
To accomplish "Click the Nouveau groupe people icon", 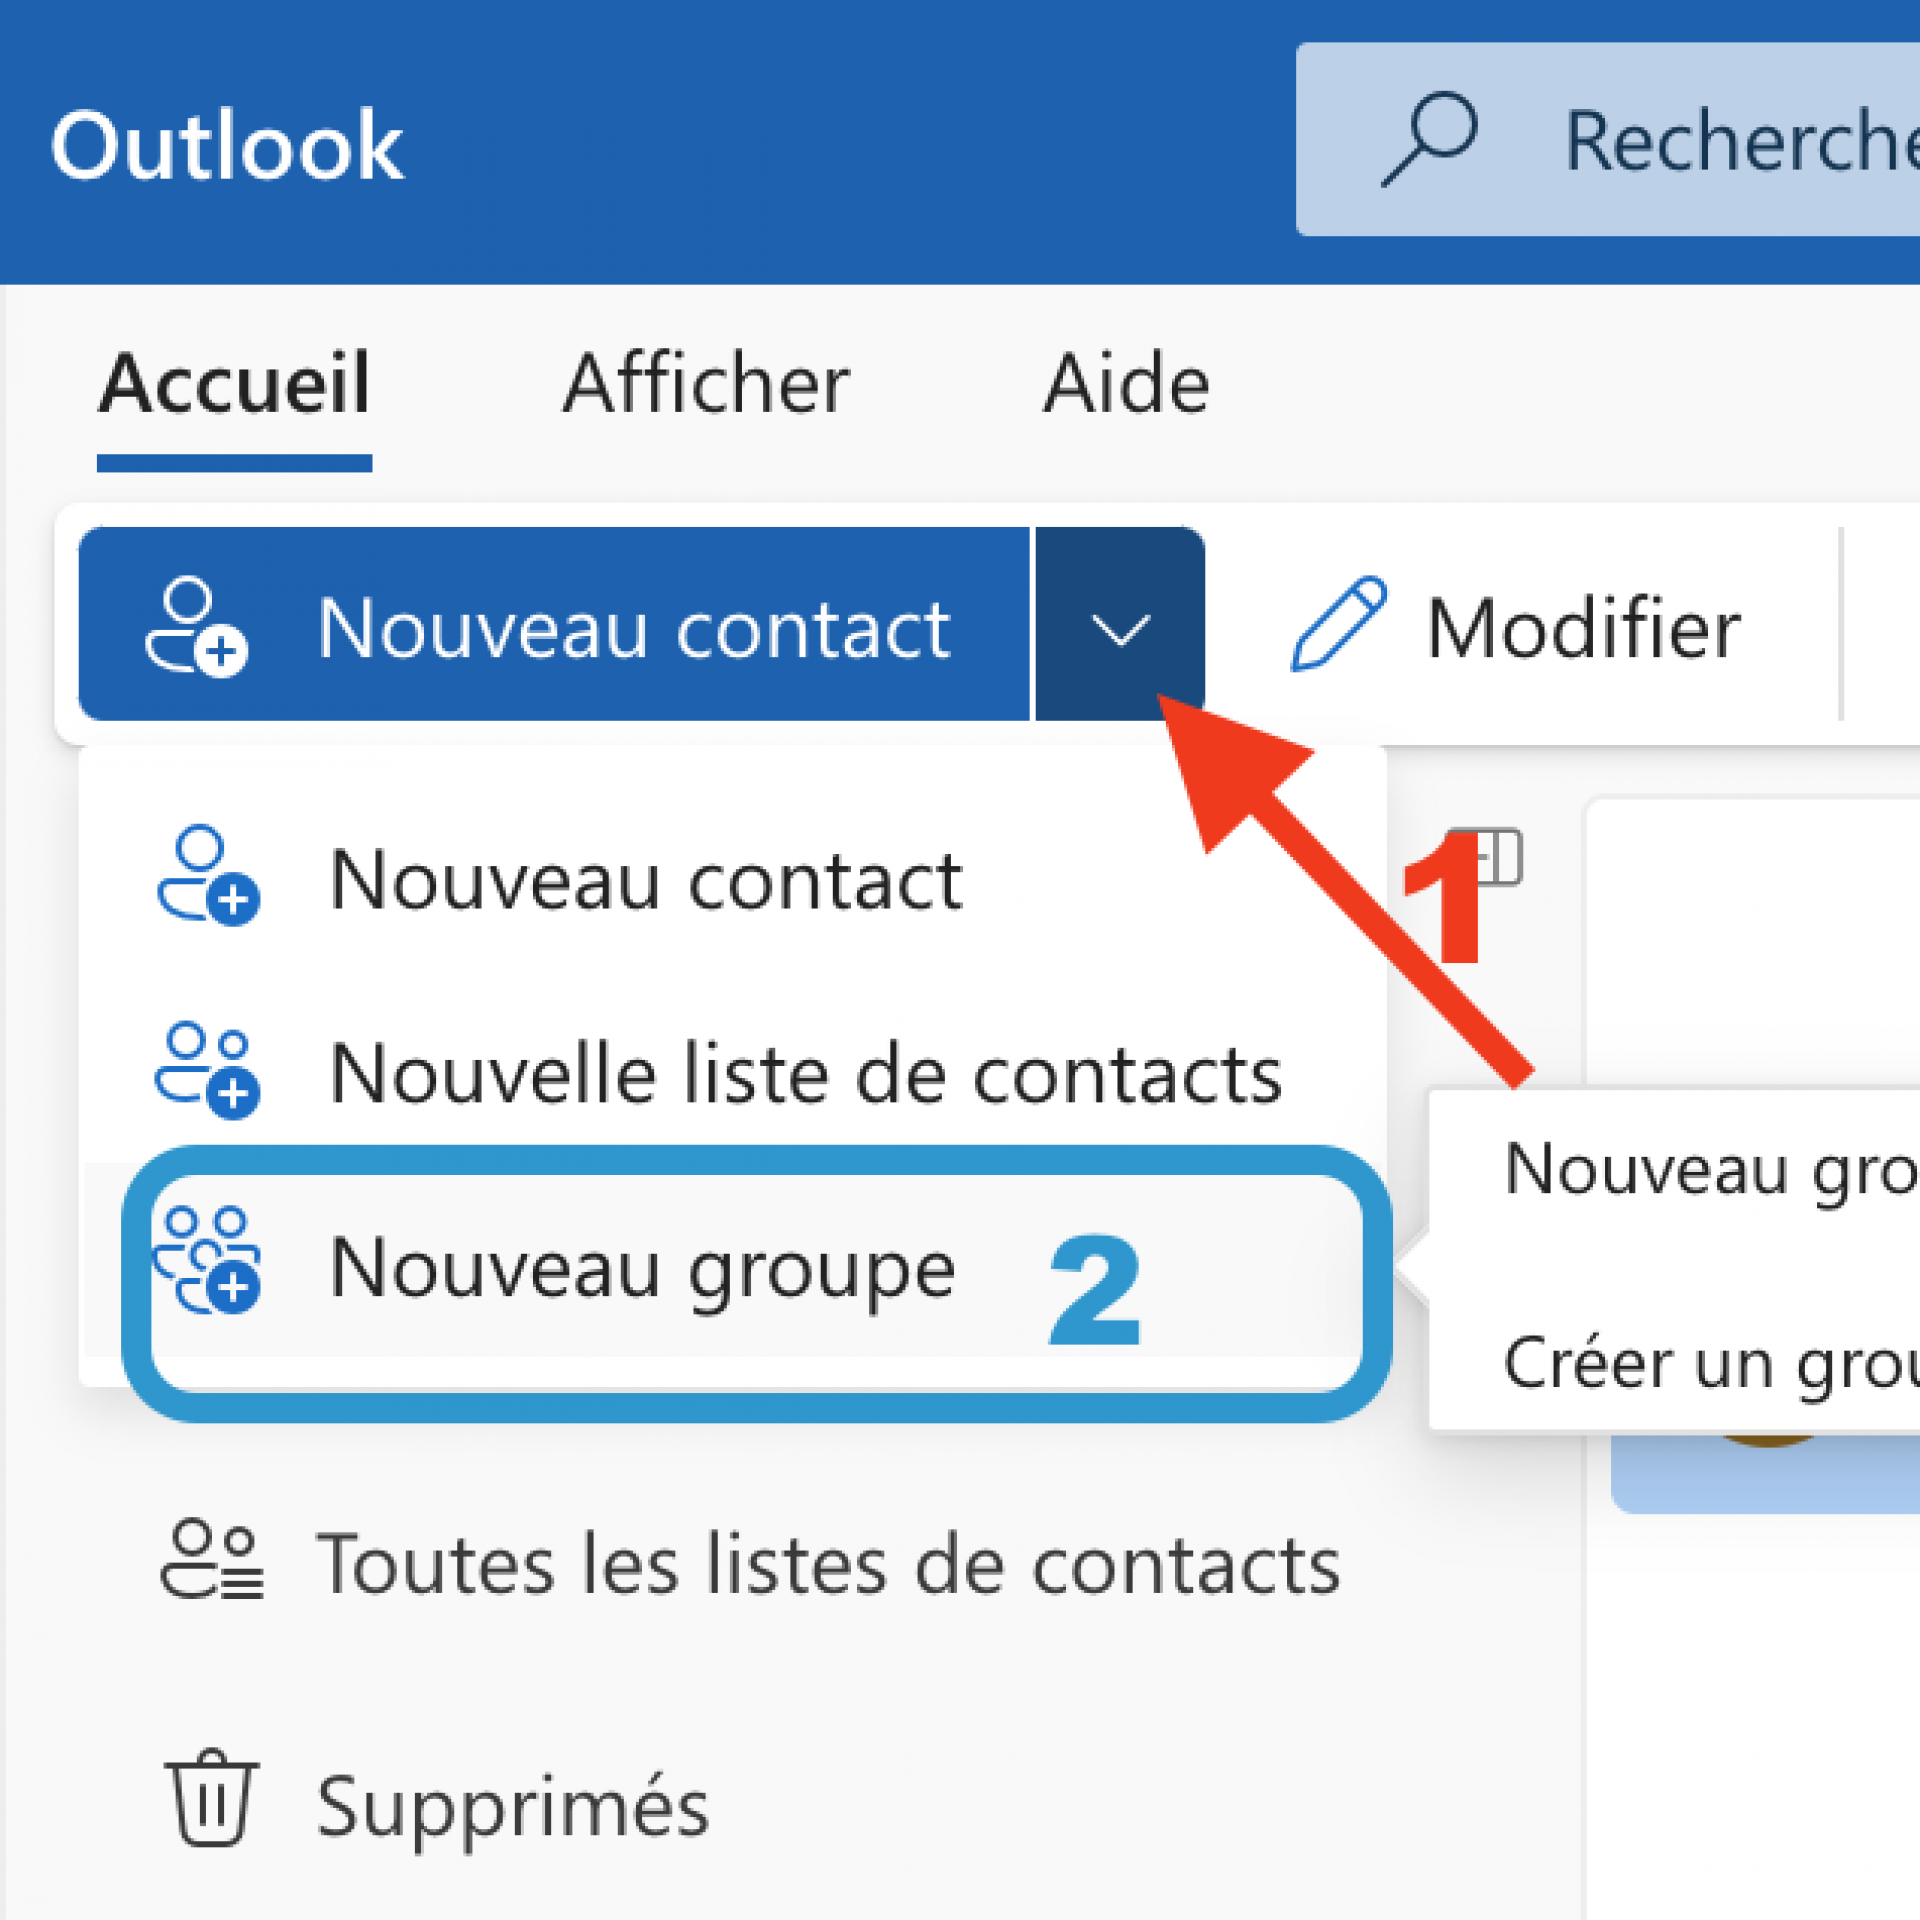I will pos(207,1260).
